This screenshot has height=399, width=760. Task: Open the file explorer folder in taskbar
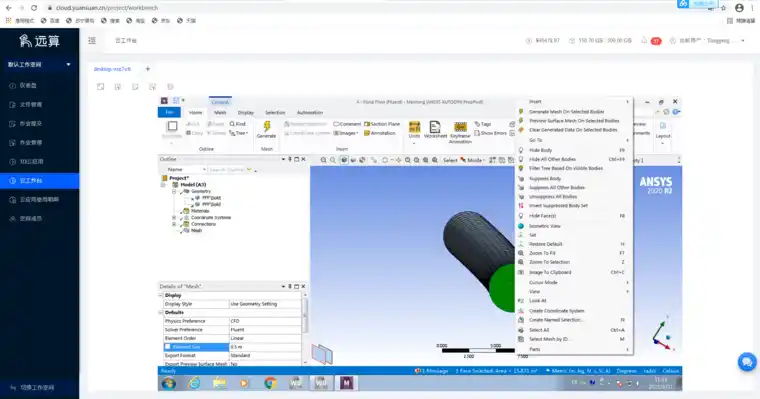pos(220,383)
